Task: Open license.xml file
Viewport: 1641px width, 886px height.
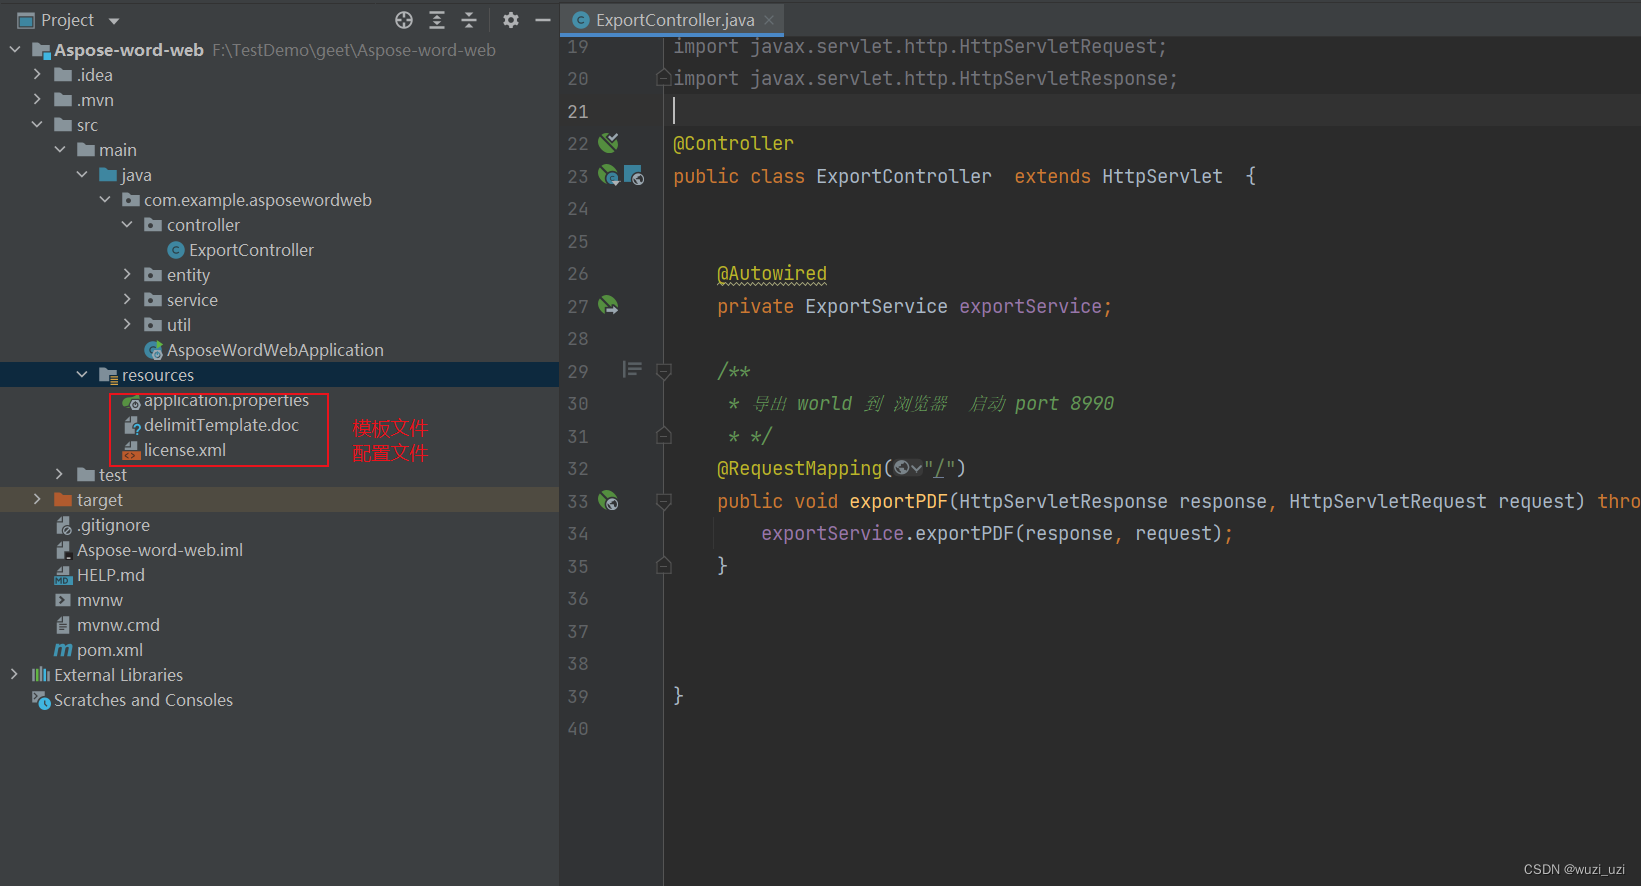Action: pos(185,450)
